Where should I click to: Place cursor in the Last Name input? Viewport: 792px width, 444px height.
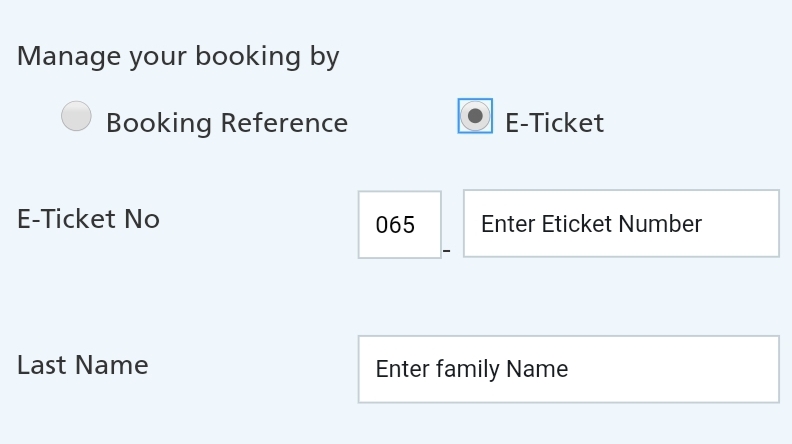568,369
